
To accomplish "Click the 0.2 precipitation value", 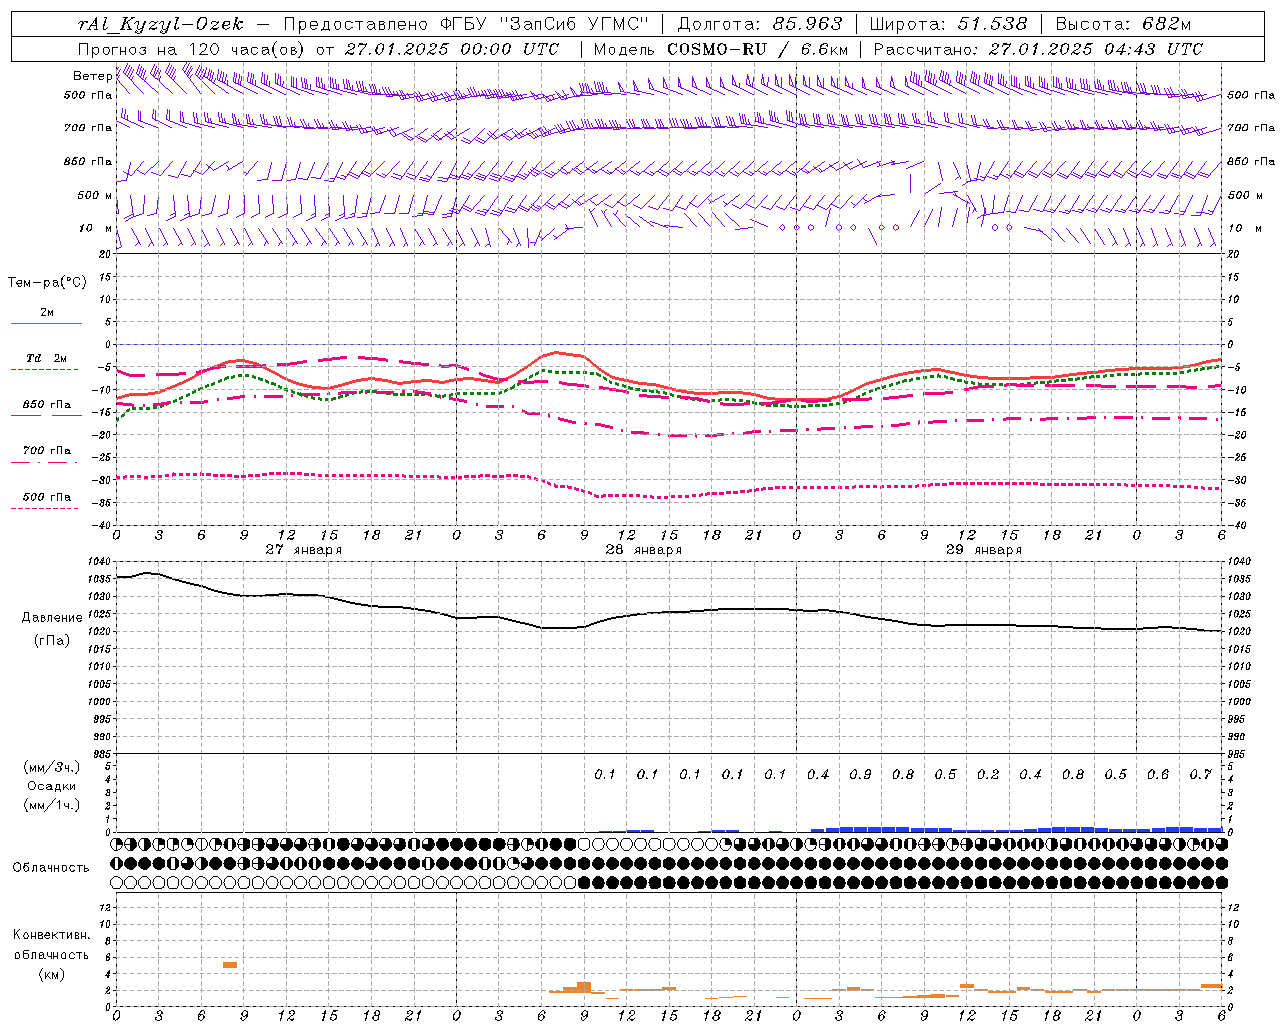I will 988,775.
